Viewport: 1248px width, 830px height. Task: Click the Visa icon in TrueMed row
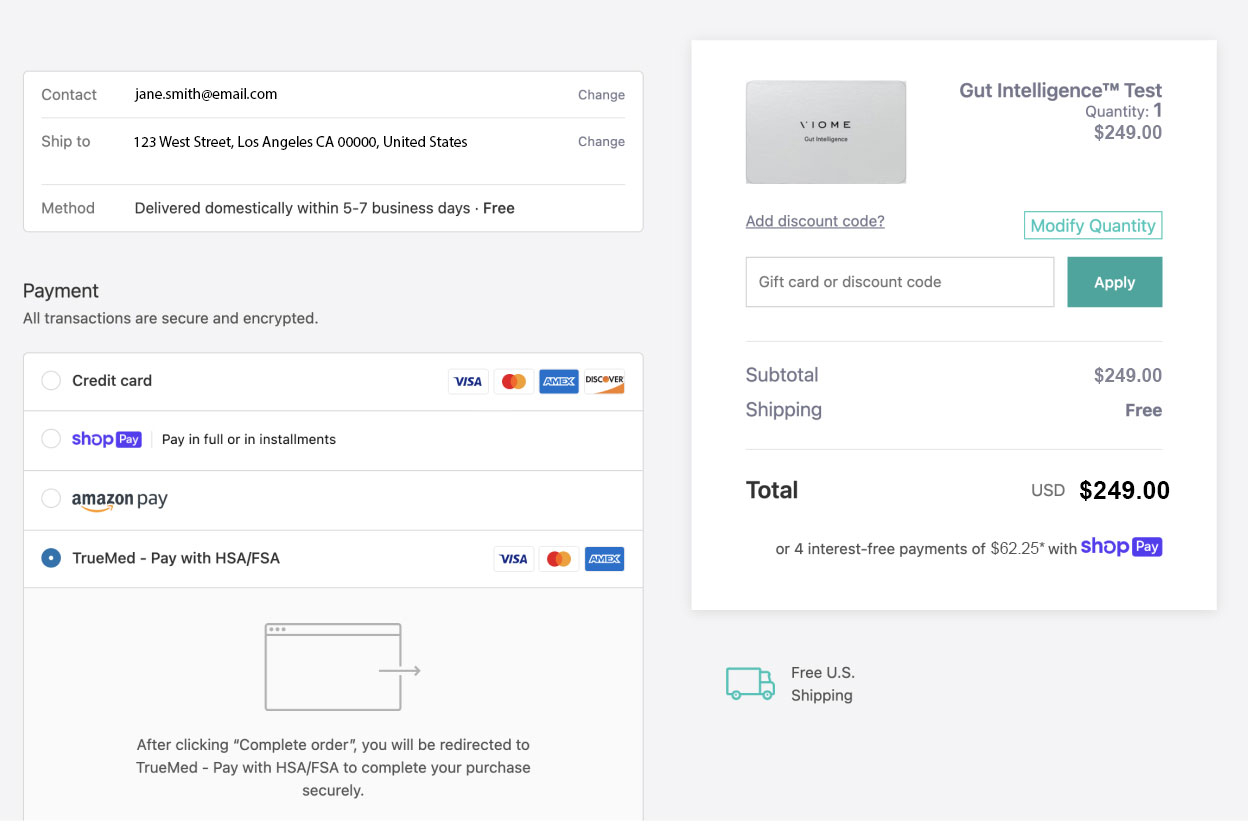coord(514,559)
